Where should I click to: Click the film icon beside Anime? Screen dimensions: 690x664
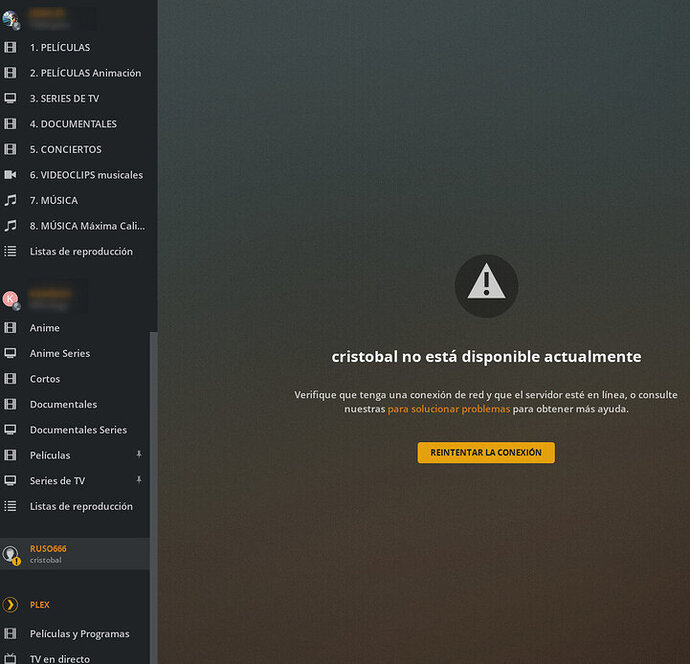click(x=10, y=328)
